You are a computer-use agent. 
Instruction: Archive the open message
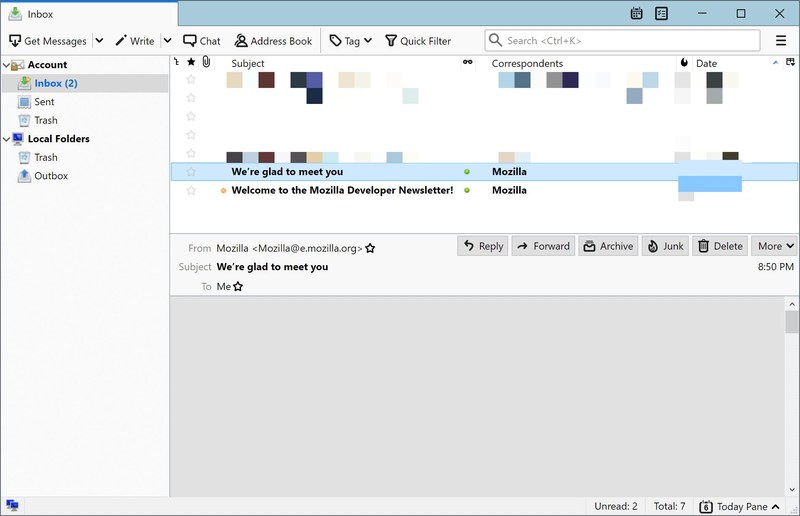608,246
